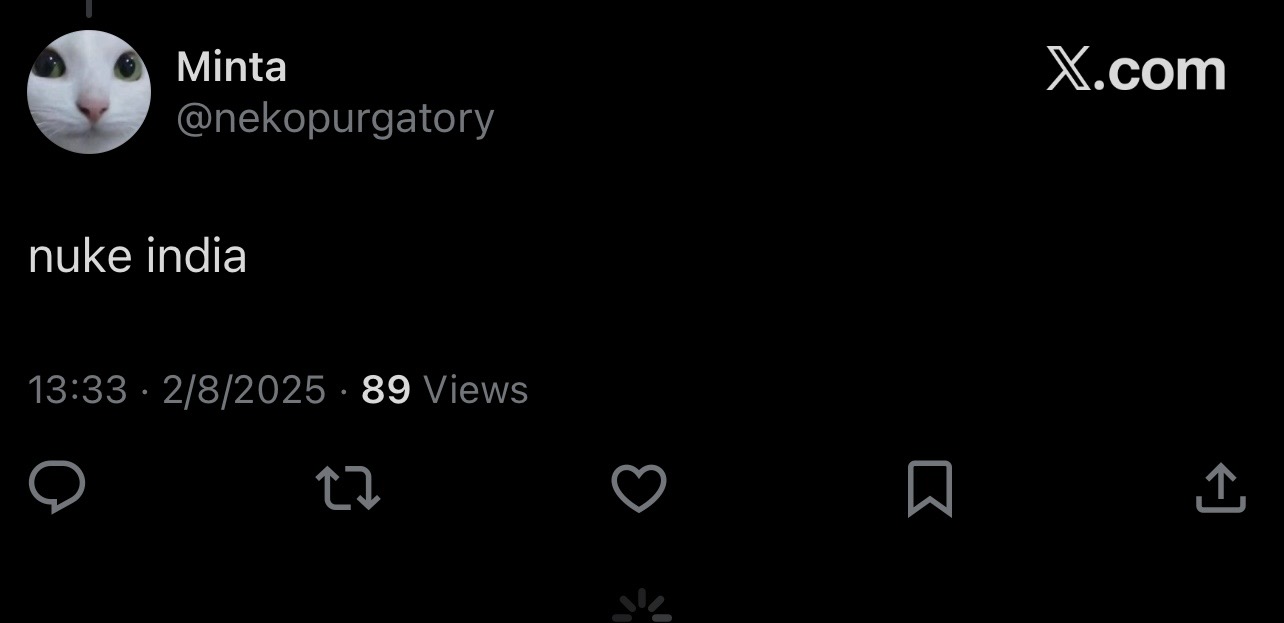Open the share sheet via upload-arrow icon
This screenshot has height=623, width=1284.
1221,488
